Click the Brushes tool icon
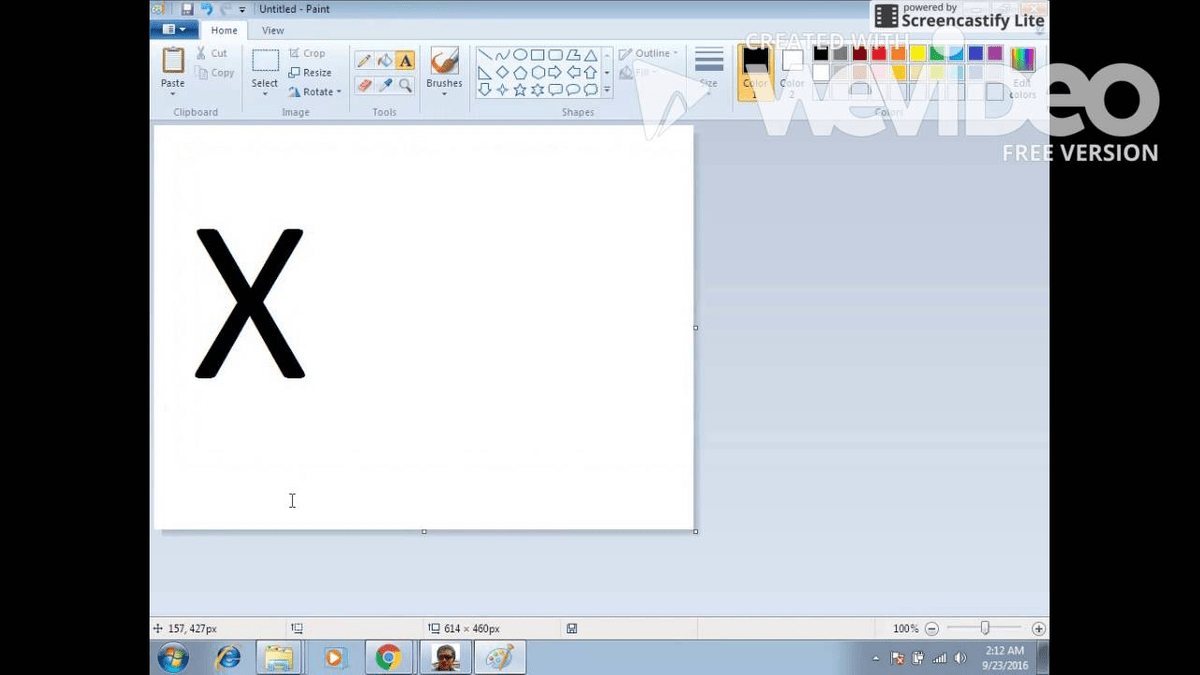This screenshot has height=675, width=1200. pyautogui.click(x=444, y=61)
